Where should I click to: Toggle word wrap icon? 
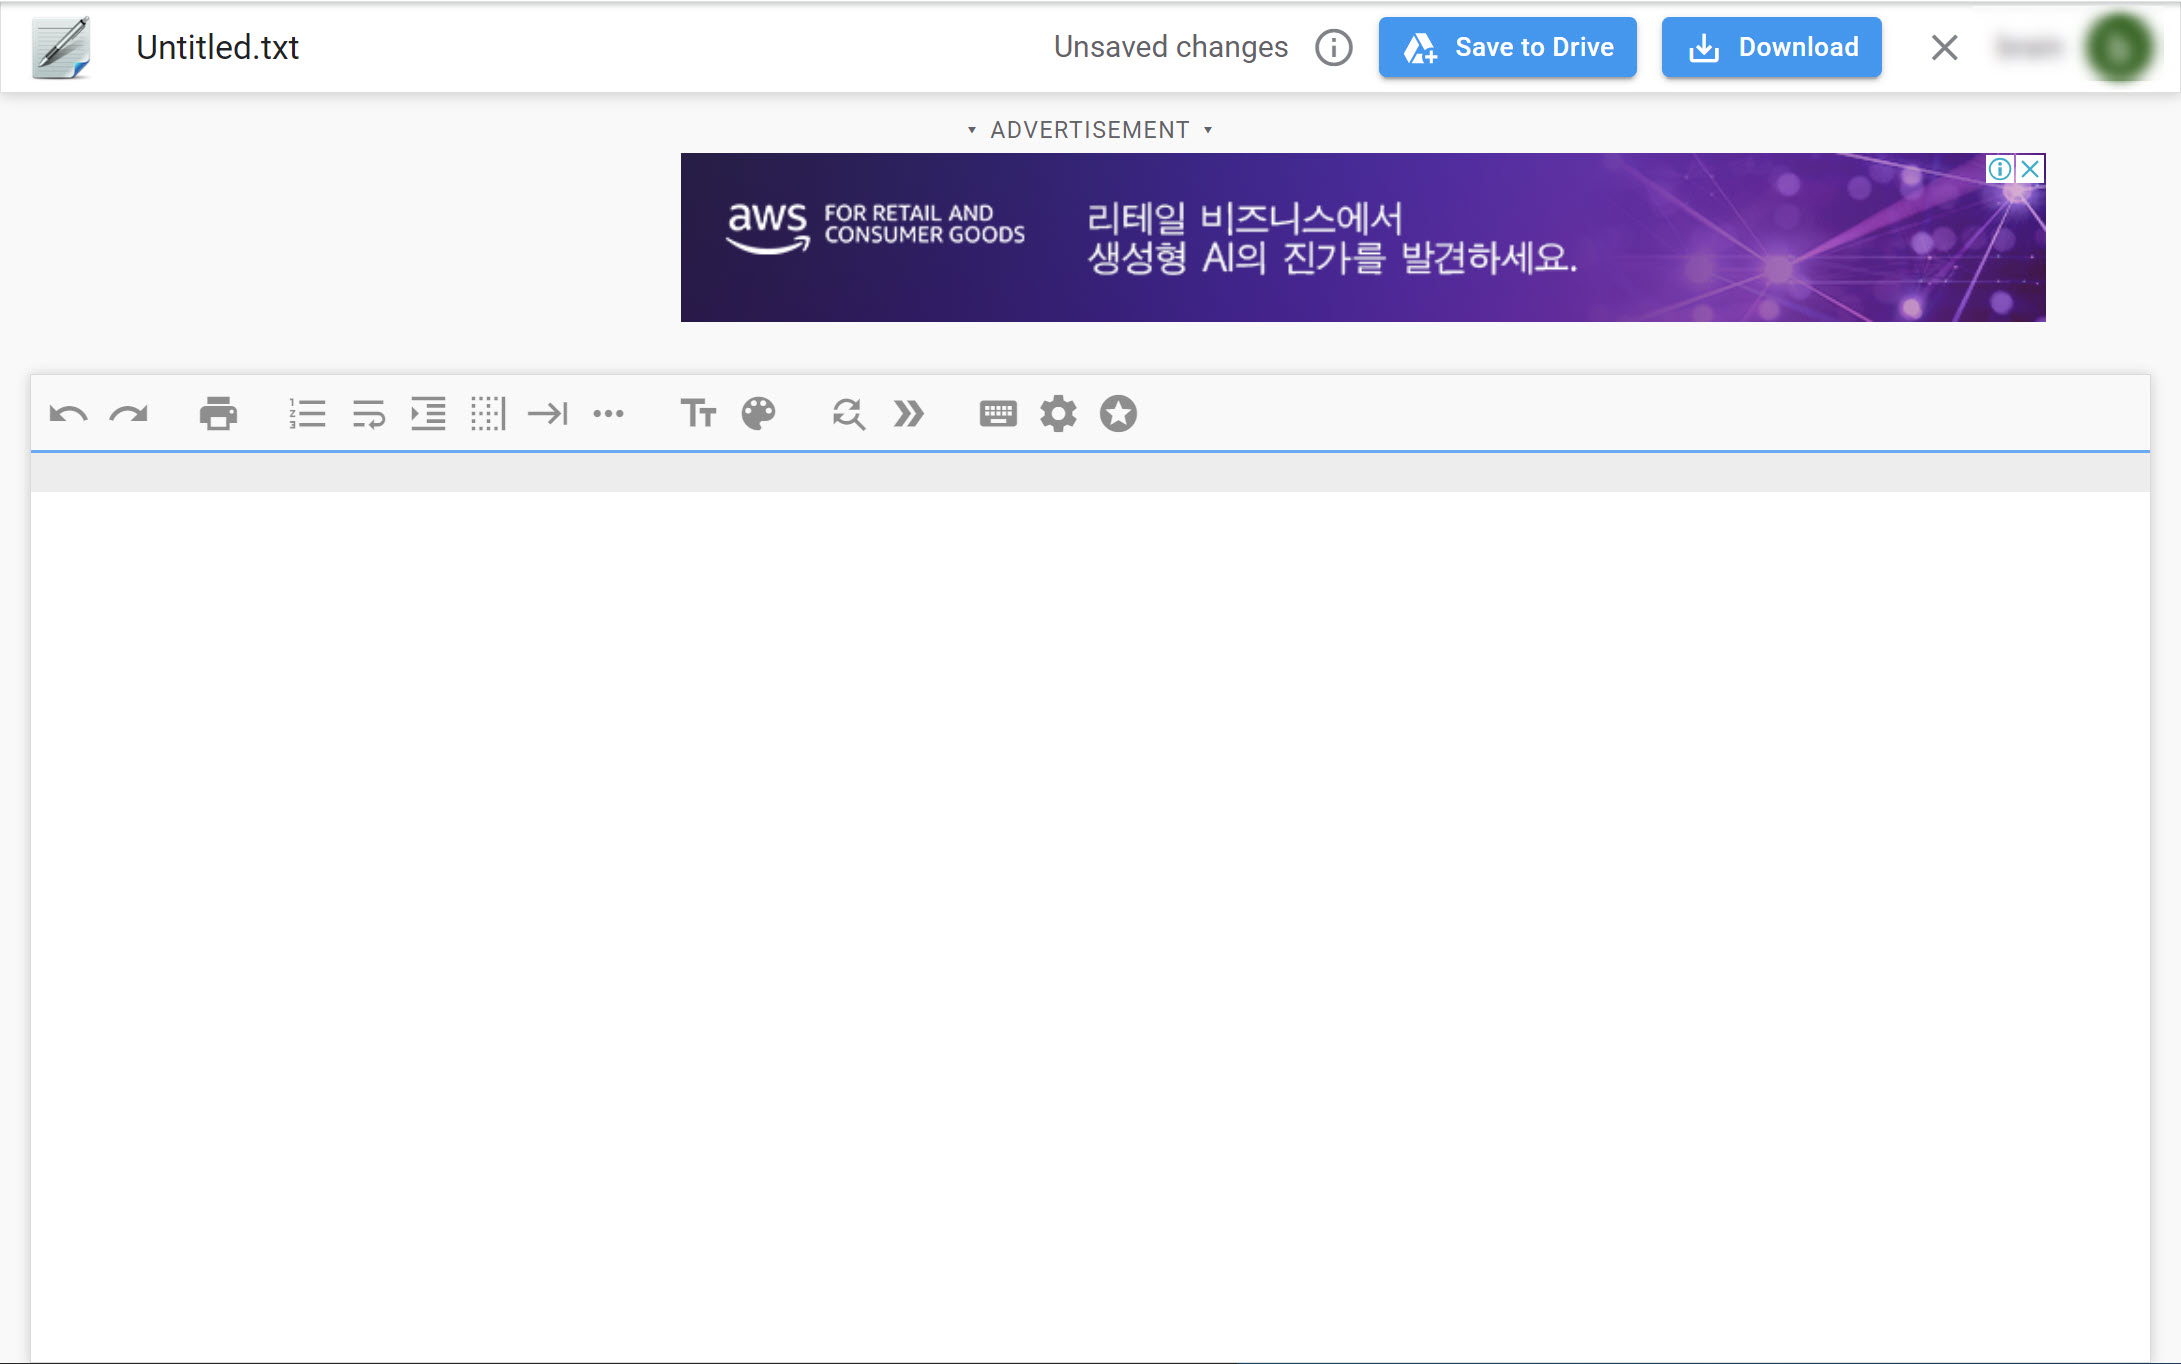(x=368, y=414)
